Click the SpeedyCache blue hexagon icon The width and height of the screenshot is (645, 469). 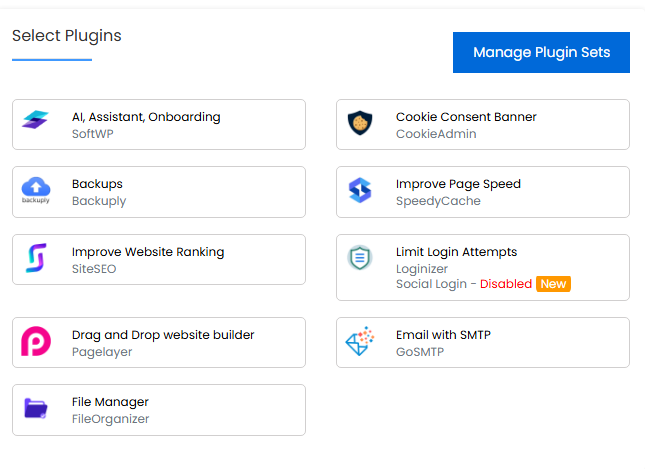pyautogui.click(x=360, y=190)
